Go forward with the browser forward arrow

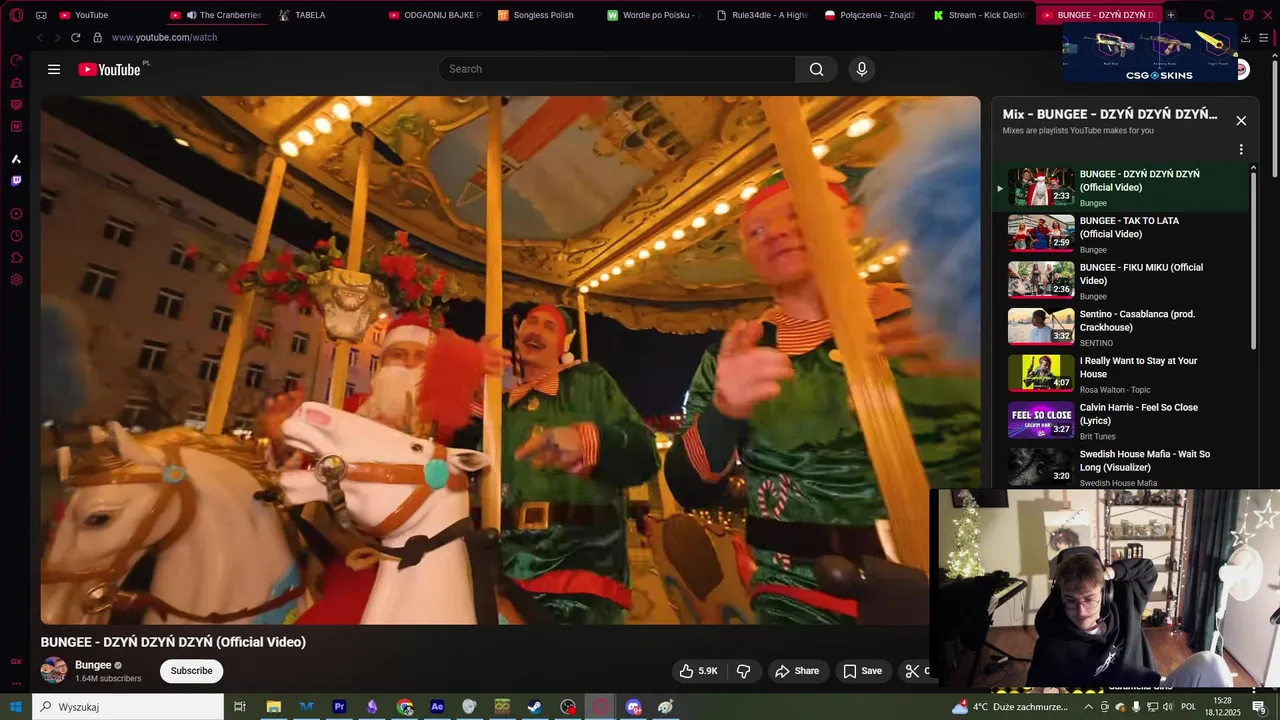click(x=57, y=37)
